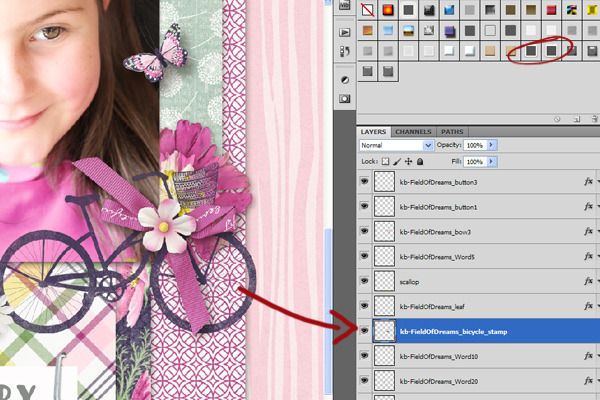The height and width of the screenshot is (400, 600).
Task: Select the scallop layer name
Action: coord(409,282)
